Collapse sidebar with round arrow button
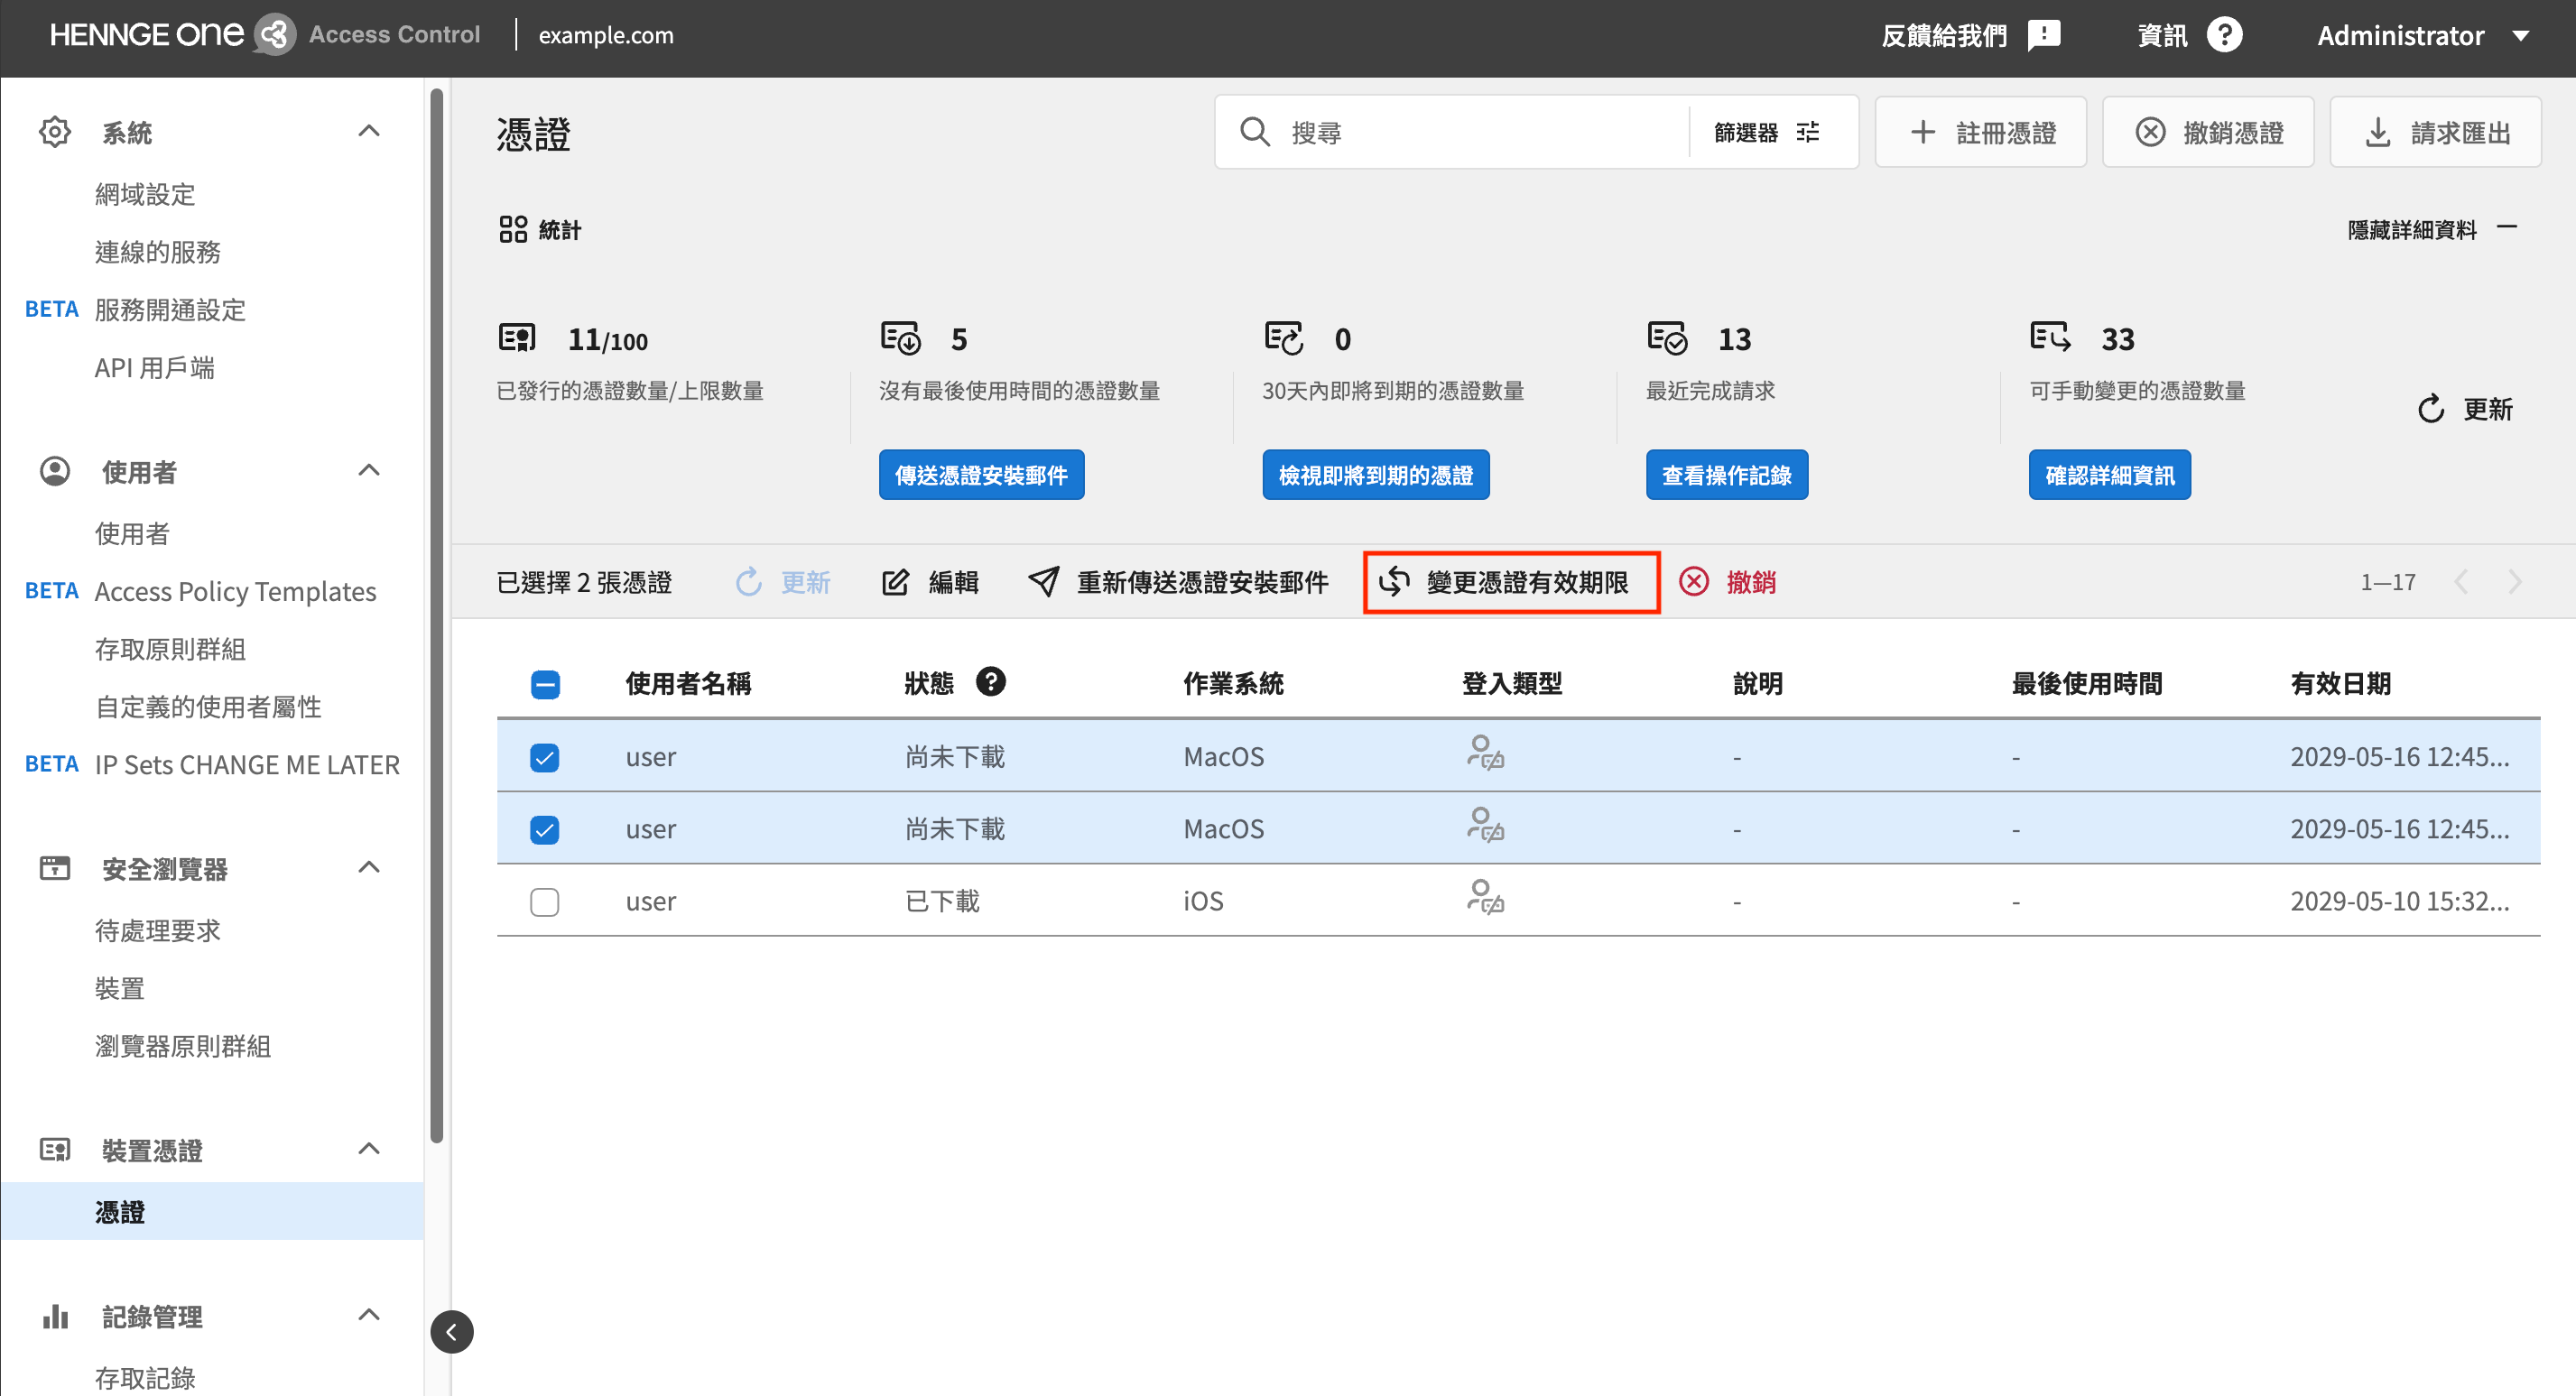 [452, 1332]
